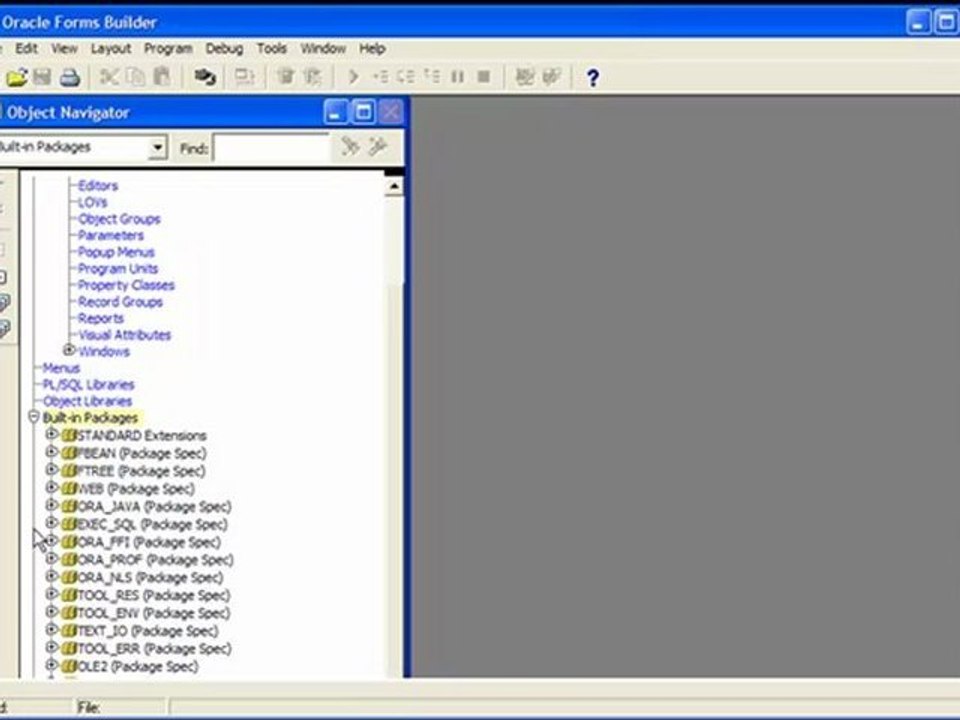Select the Parameters tree node
The image size is (960, 720).
click(x=110, y=235)
